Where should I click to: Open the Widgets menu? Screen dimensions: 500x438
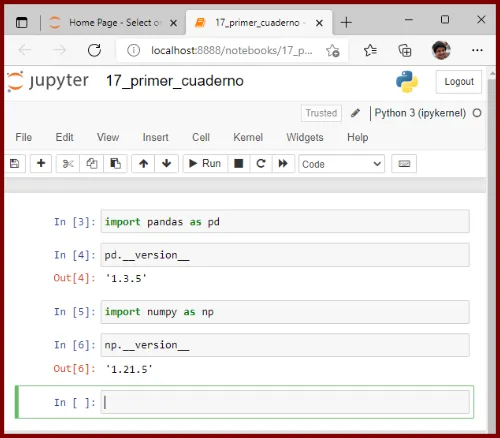tap(305, 137)
